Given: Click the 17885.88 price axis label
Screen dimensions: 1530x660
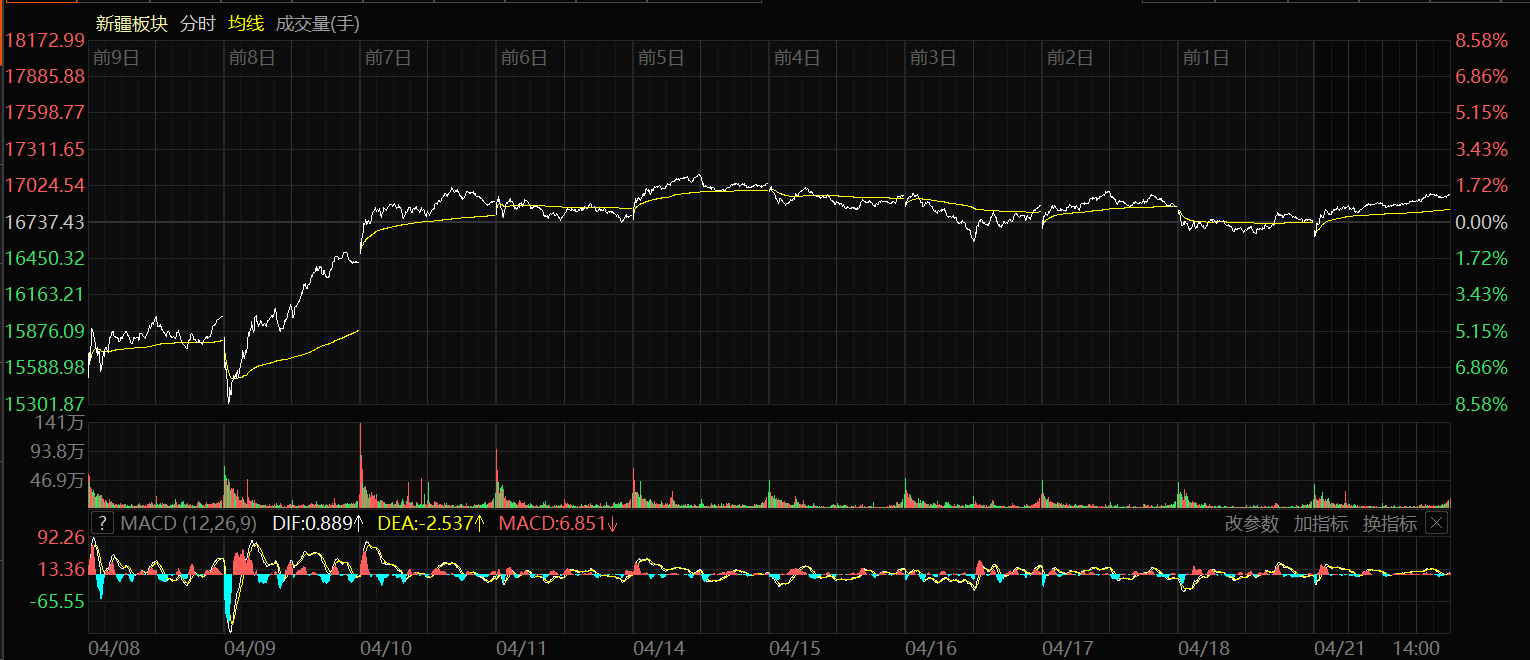Looking at the screenshot, I should click(44, 76).
